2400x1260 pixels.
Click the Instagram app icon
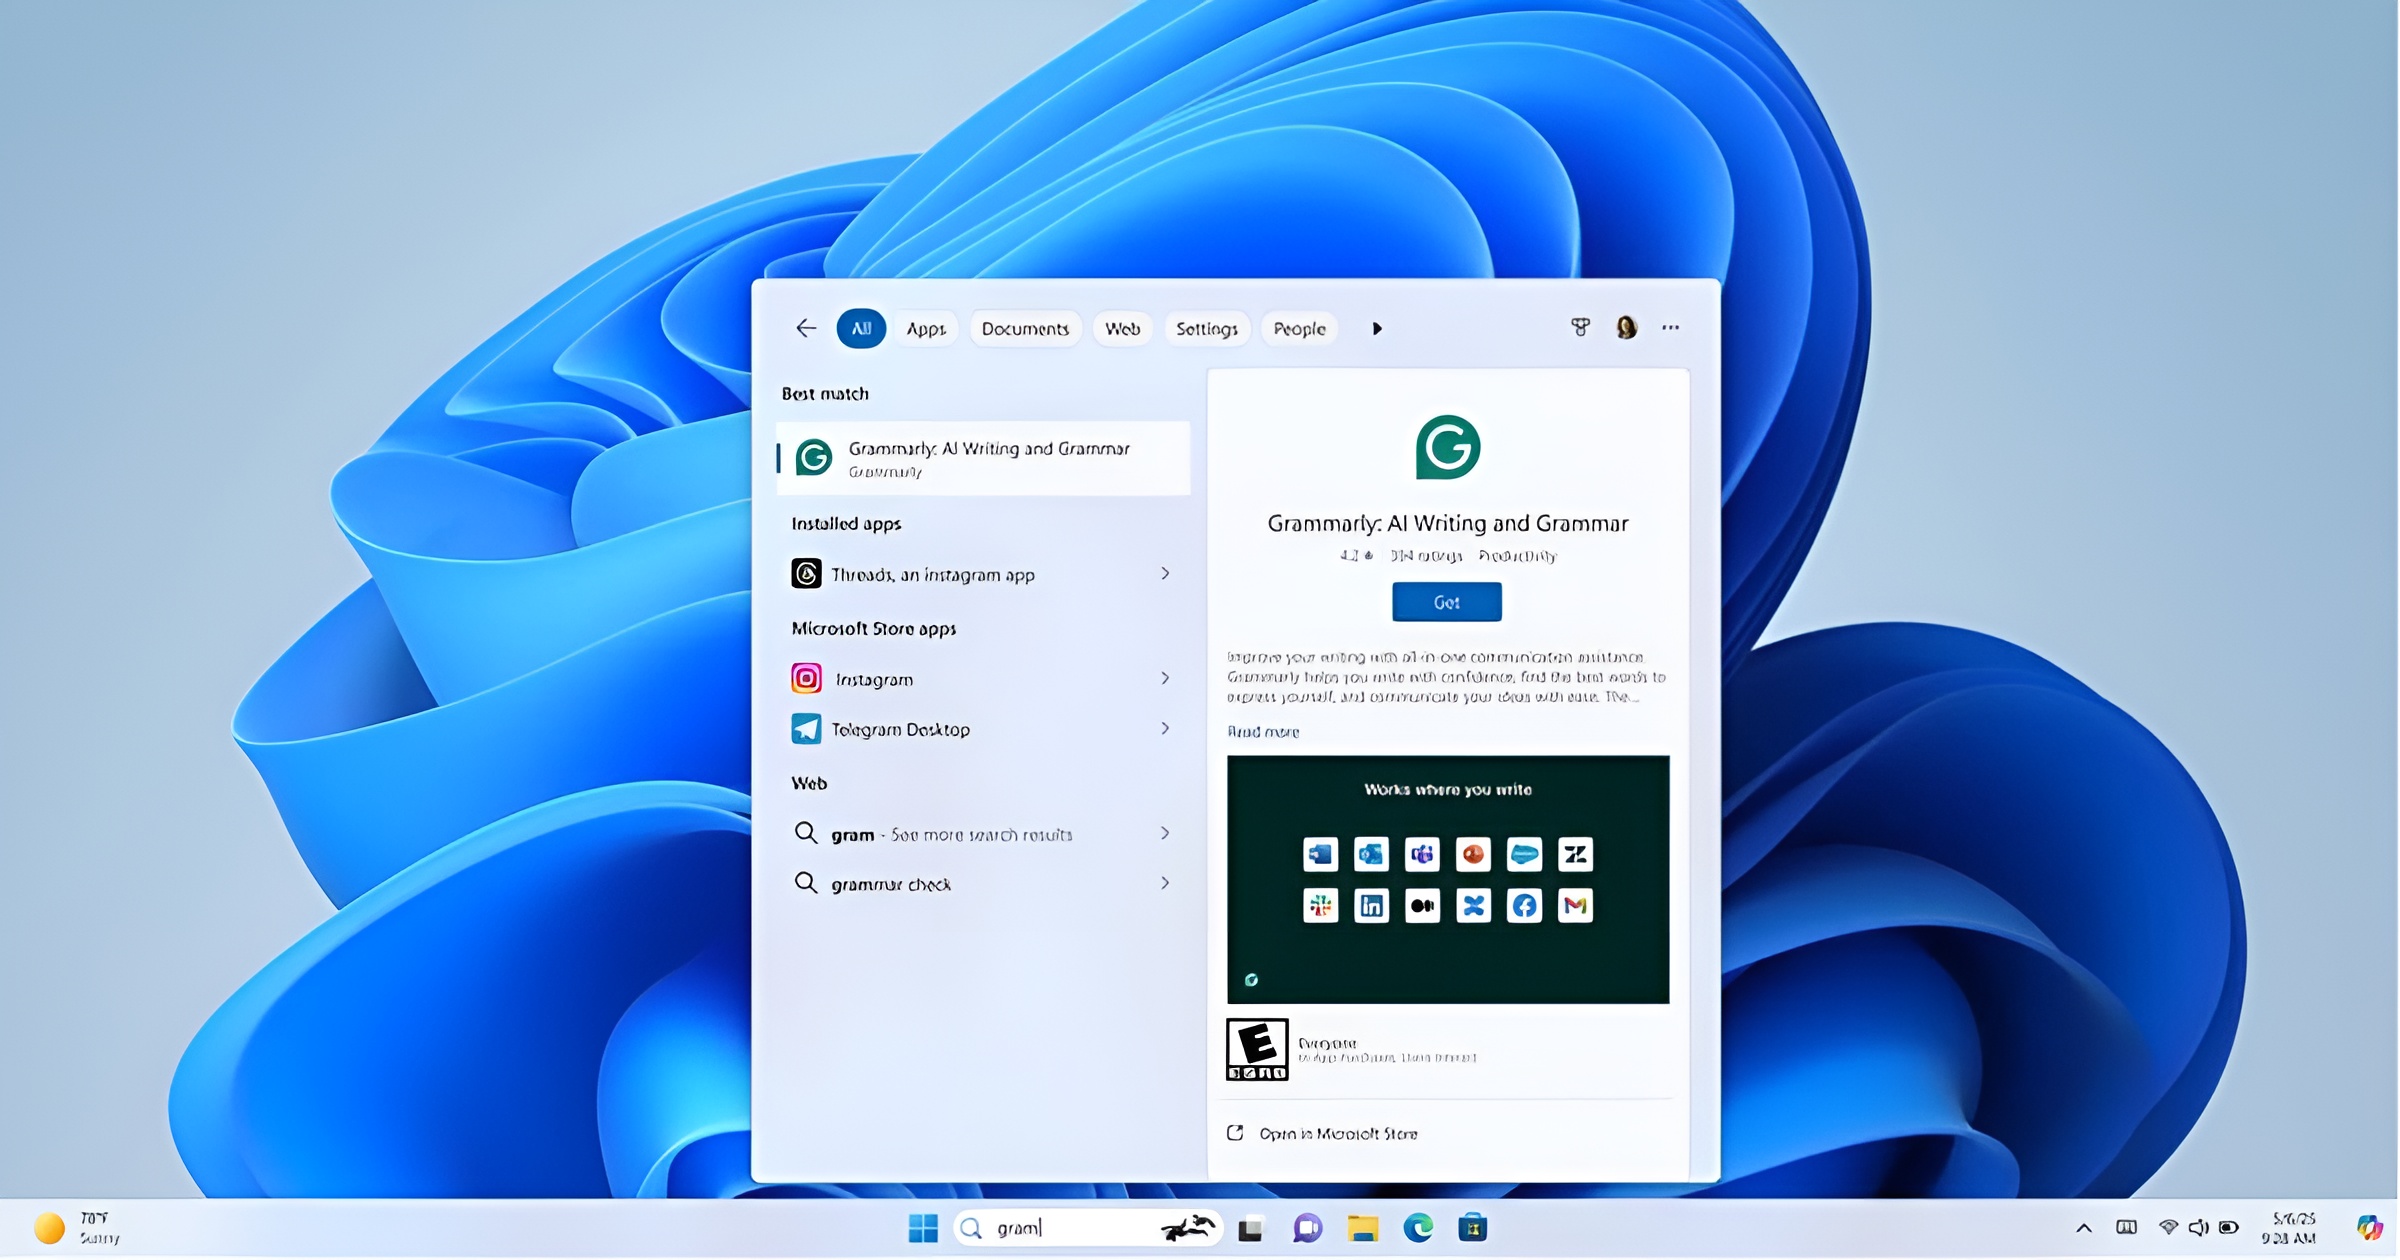coord(806,678)
